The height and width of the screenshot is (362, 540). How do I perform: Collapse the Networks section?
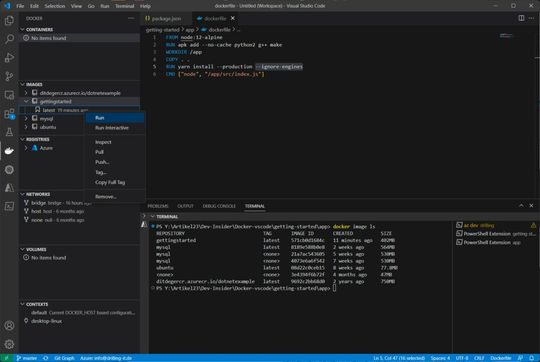point(23,194)
